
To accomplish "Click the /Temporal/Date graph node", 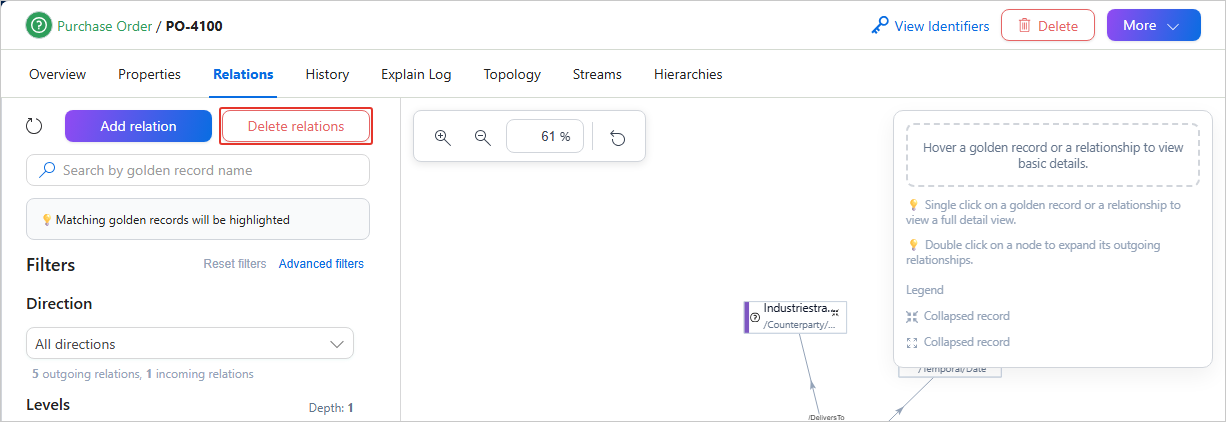I will (x=950, y=369).
